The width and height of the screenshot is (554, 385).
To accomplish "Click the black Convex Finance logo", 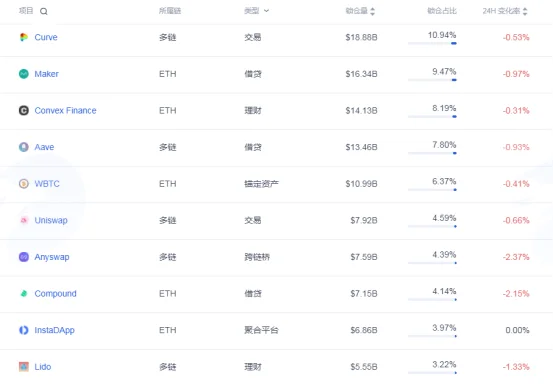I will (x=24, y=111).
